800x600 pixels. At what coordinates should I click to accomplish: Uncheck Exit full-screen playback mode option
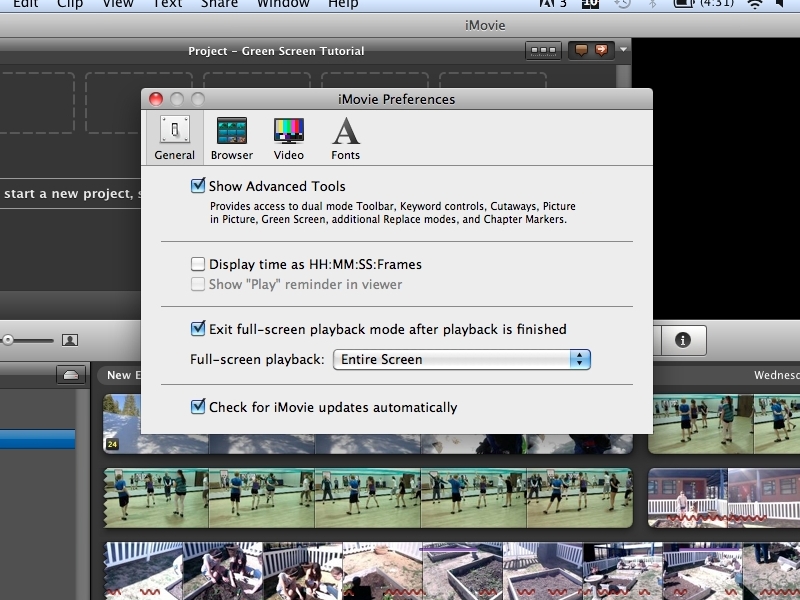point(198,329)
